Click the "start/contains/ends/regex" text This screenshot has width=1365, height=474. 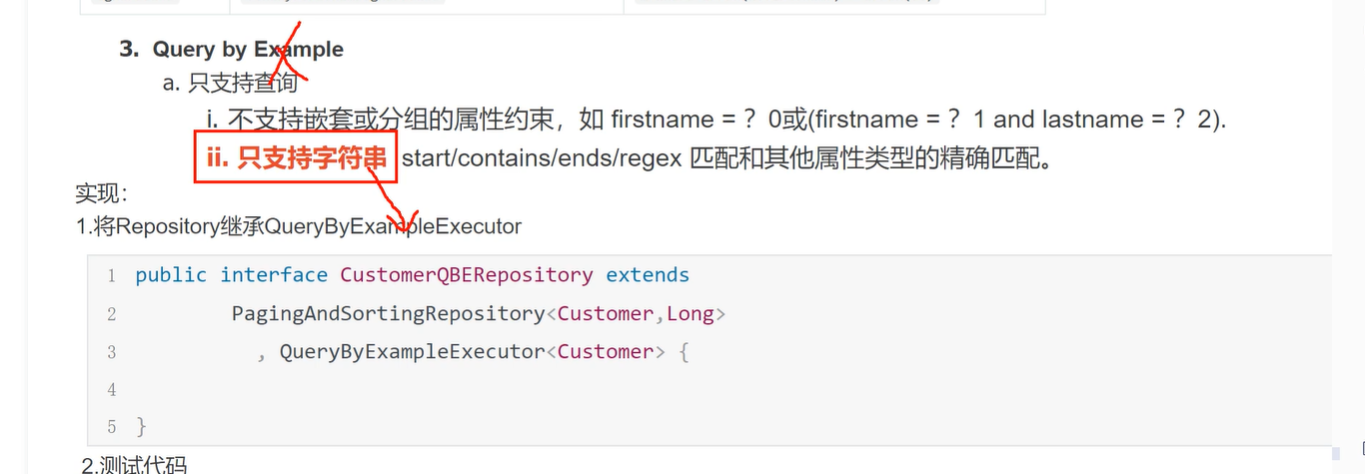coord(542,158)
